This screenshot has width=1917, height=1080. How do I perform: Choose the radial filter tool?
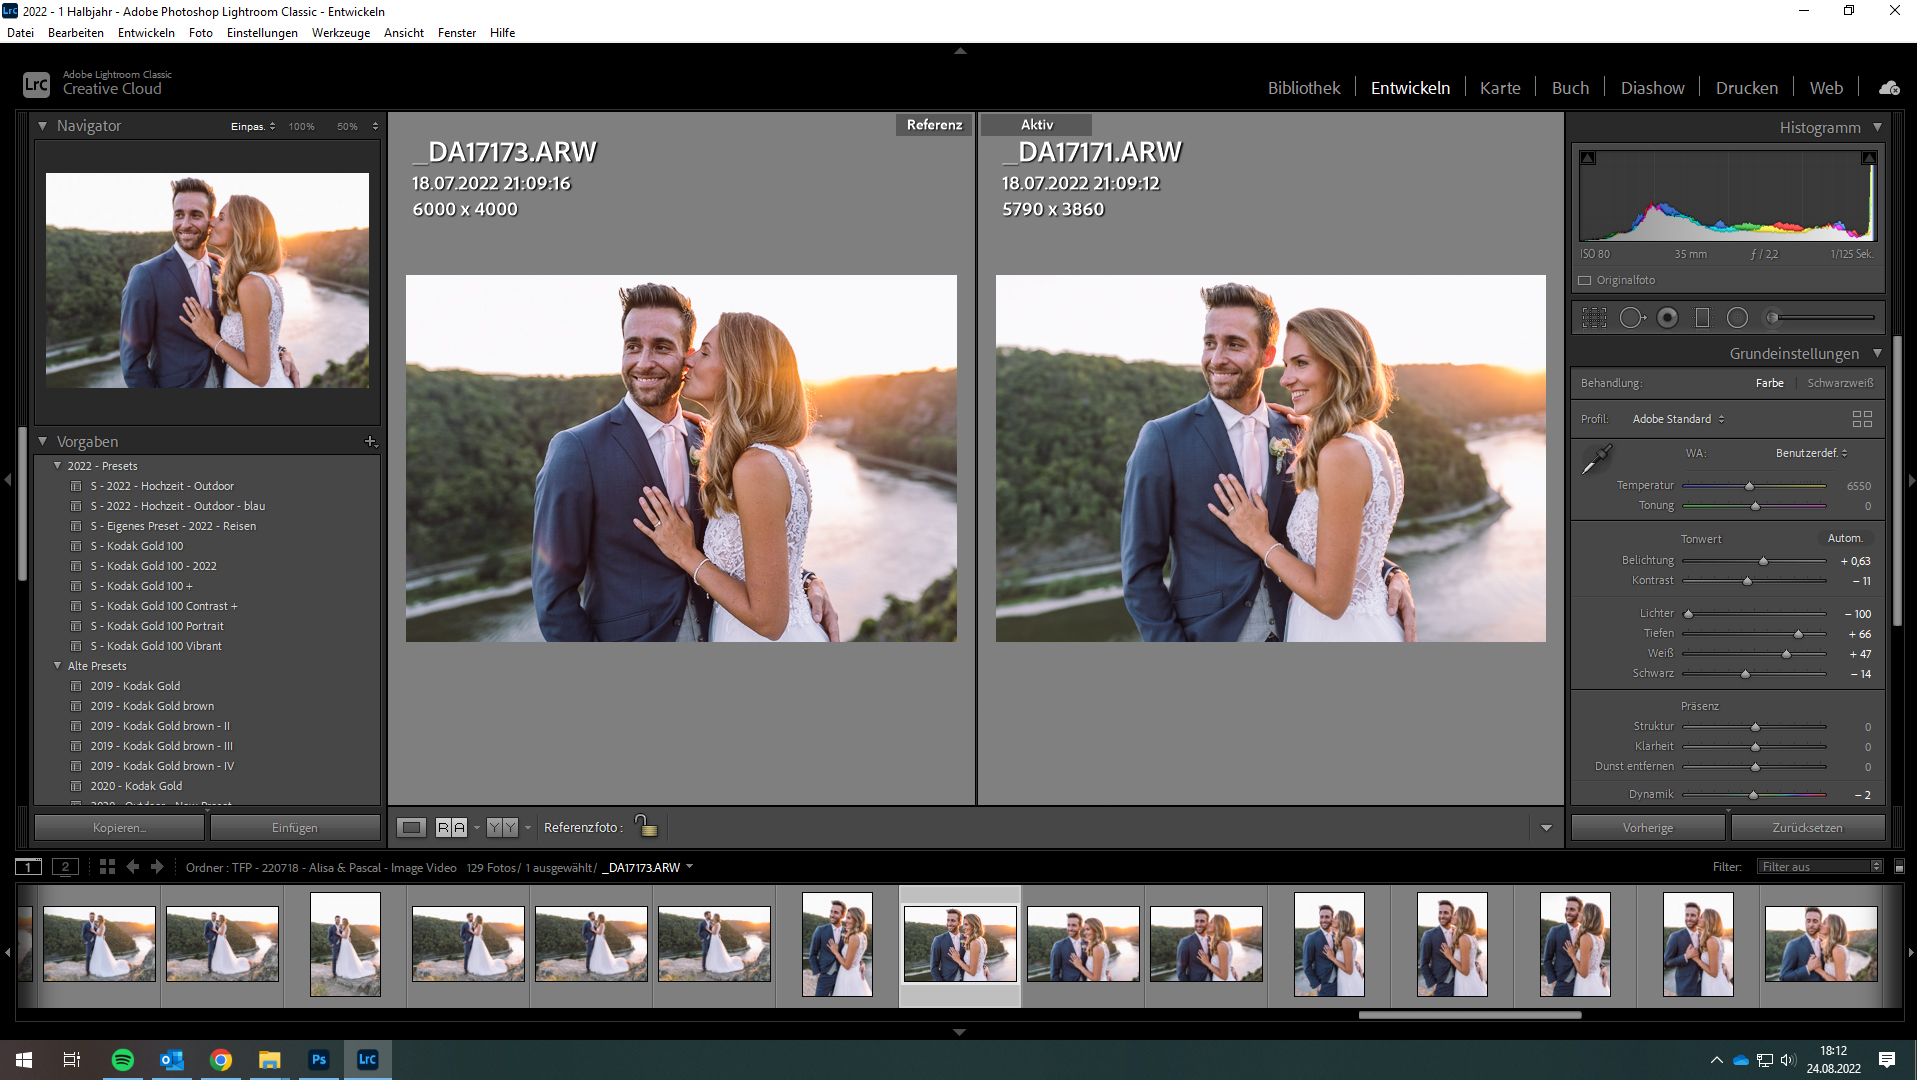tap(1737, 318)
